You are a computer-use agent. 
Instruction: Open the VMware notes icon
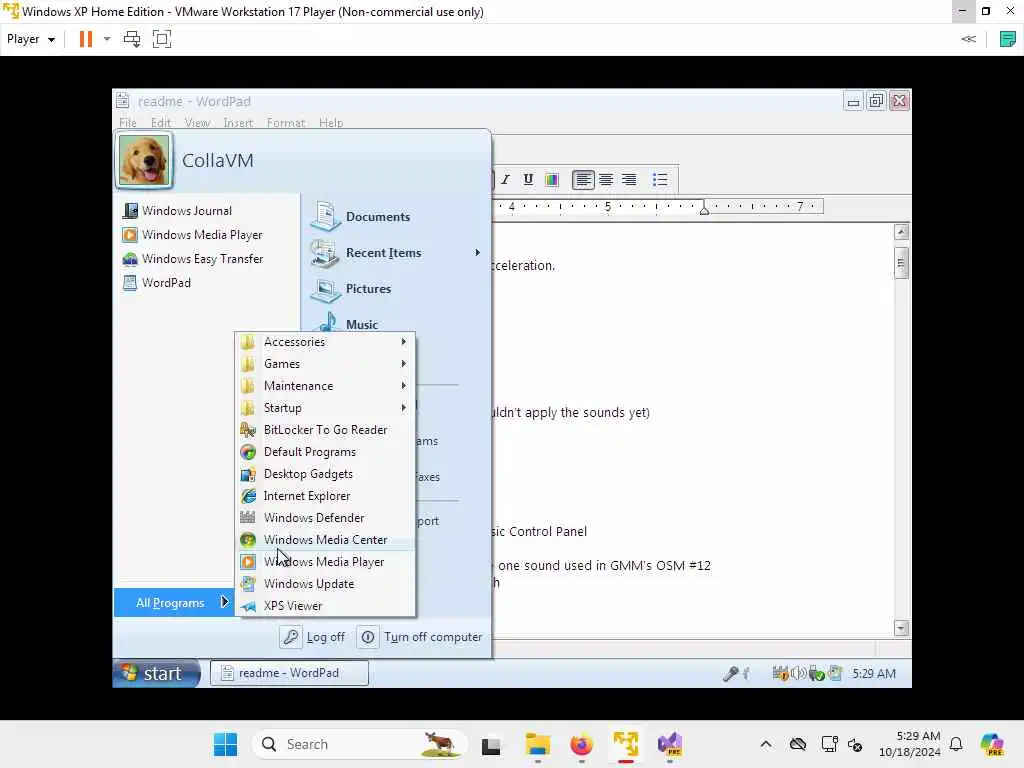point(1008,39)
